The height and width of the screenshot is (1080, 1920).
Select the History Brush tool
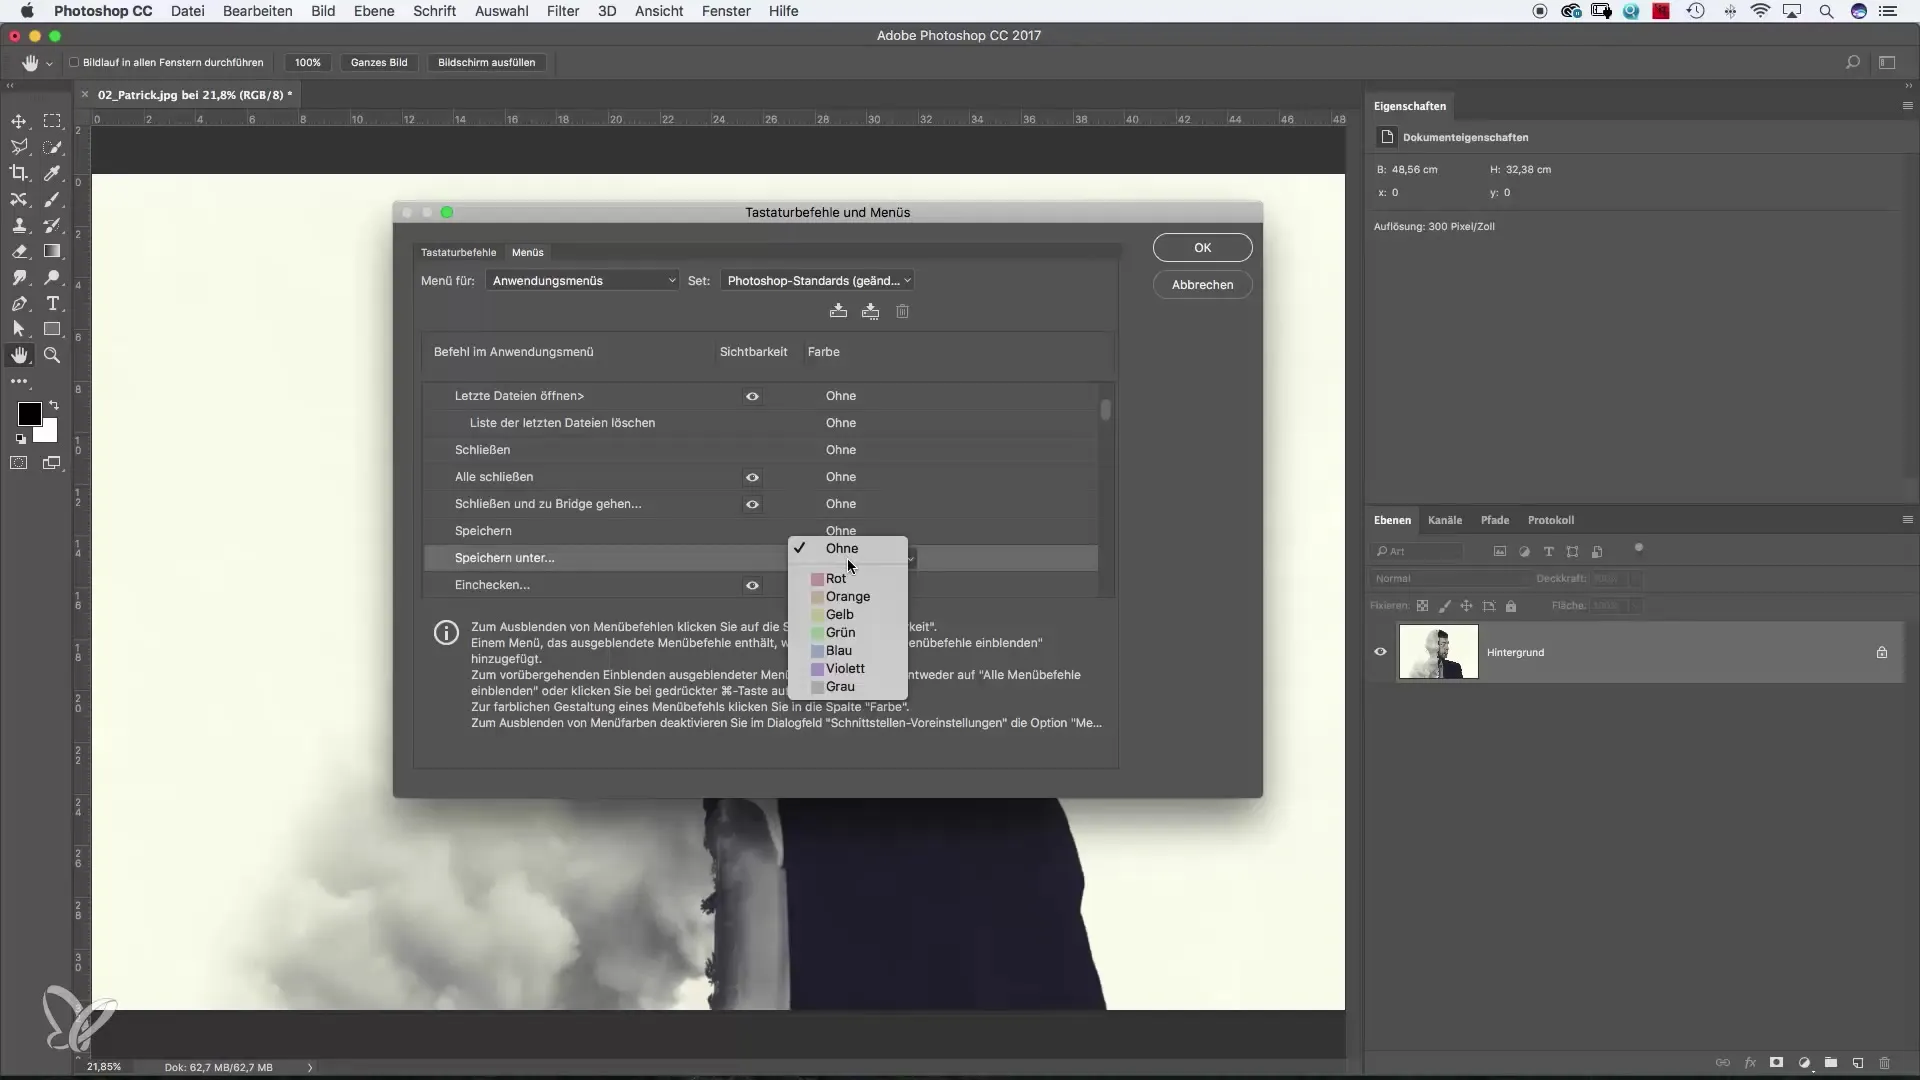click(52, 225)
